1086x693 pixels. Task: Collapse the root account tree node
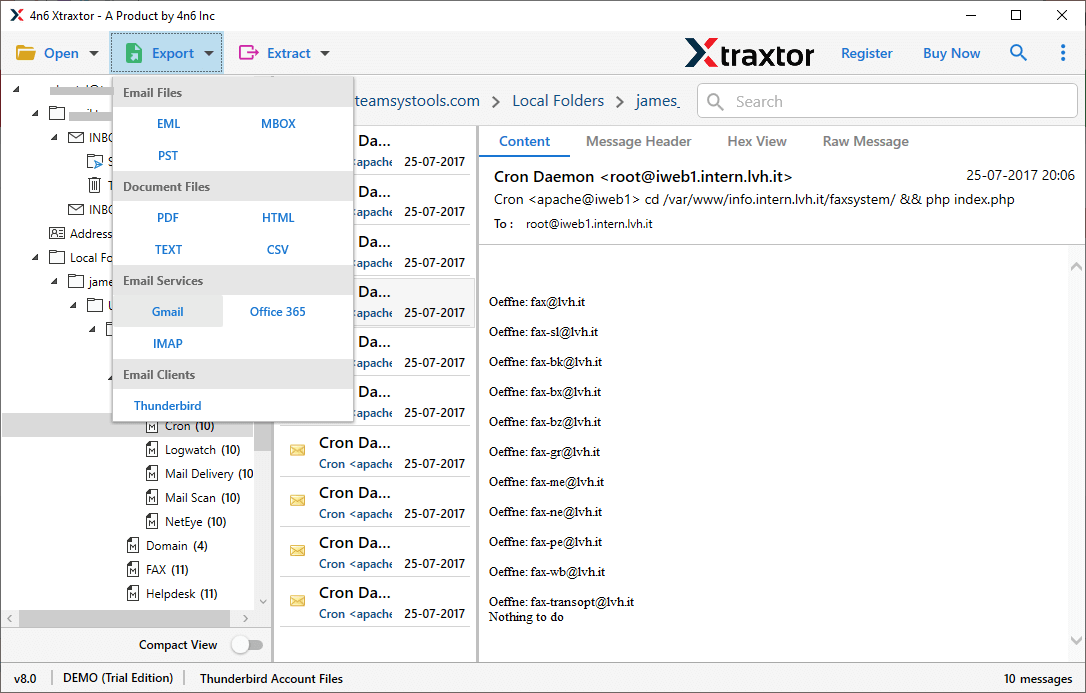tap(17, 89)
